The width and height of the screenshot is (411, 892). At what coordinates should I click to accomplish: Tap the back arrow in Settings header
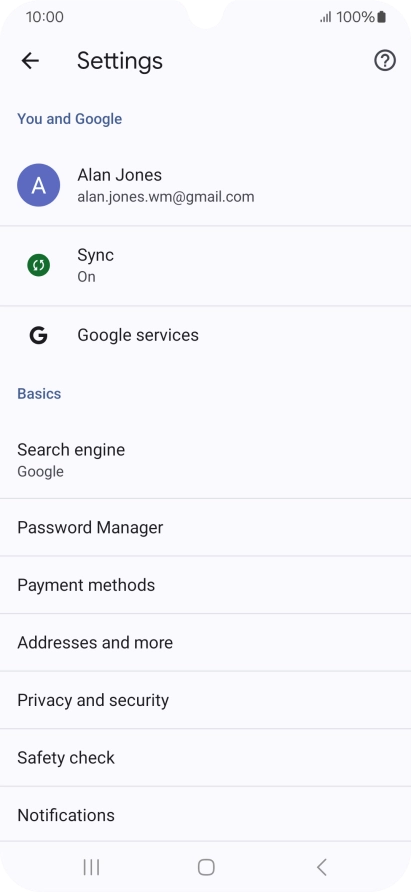click(30, 60)
